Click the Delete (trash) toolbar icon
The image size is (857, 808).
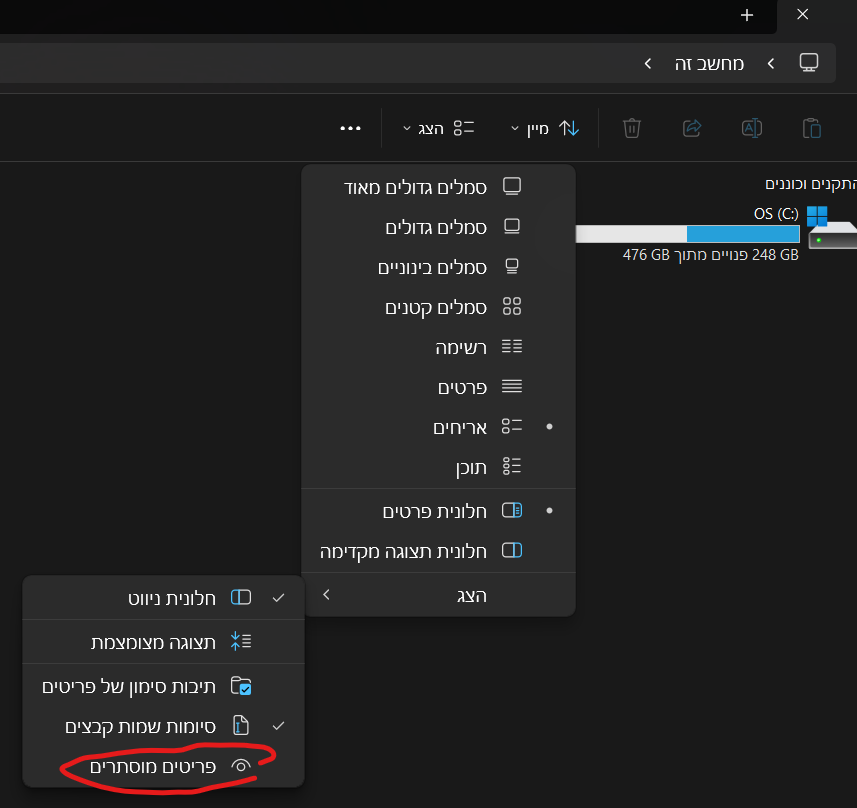(x=631, y=128)
